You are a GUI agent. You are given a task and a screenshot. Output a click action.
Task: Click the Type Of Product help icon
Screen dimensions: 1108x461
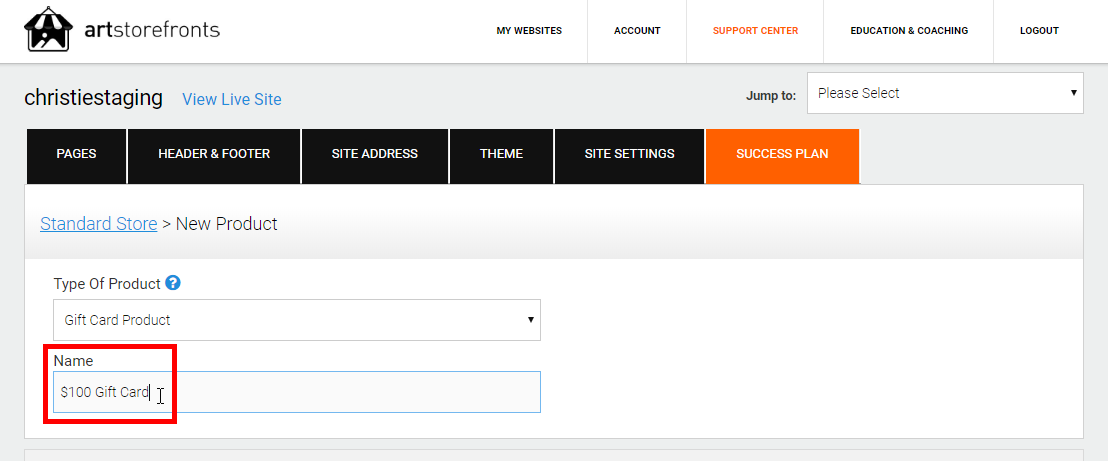[x=173, y=283]
